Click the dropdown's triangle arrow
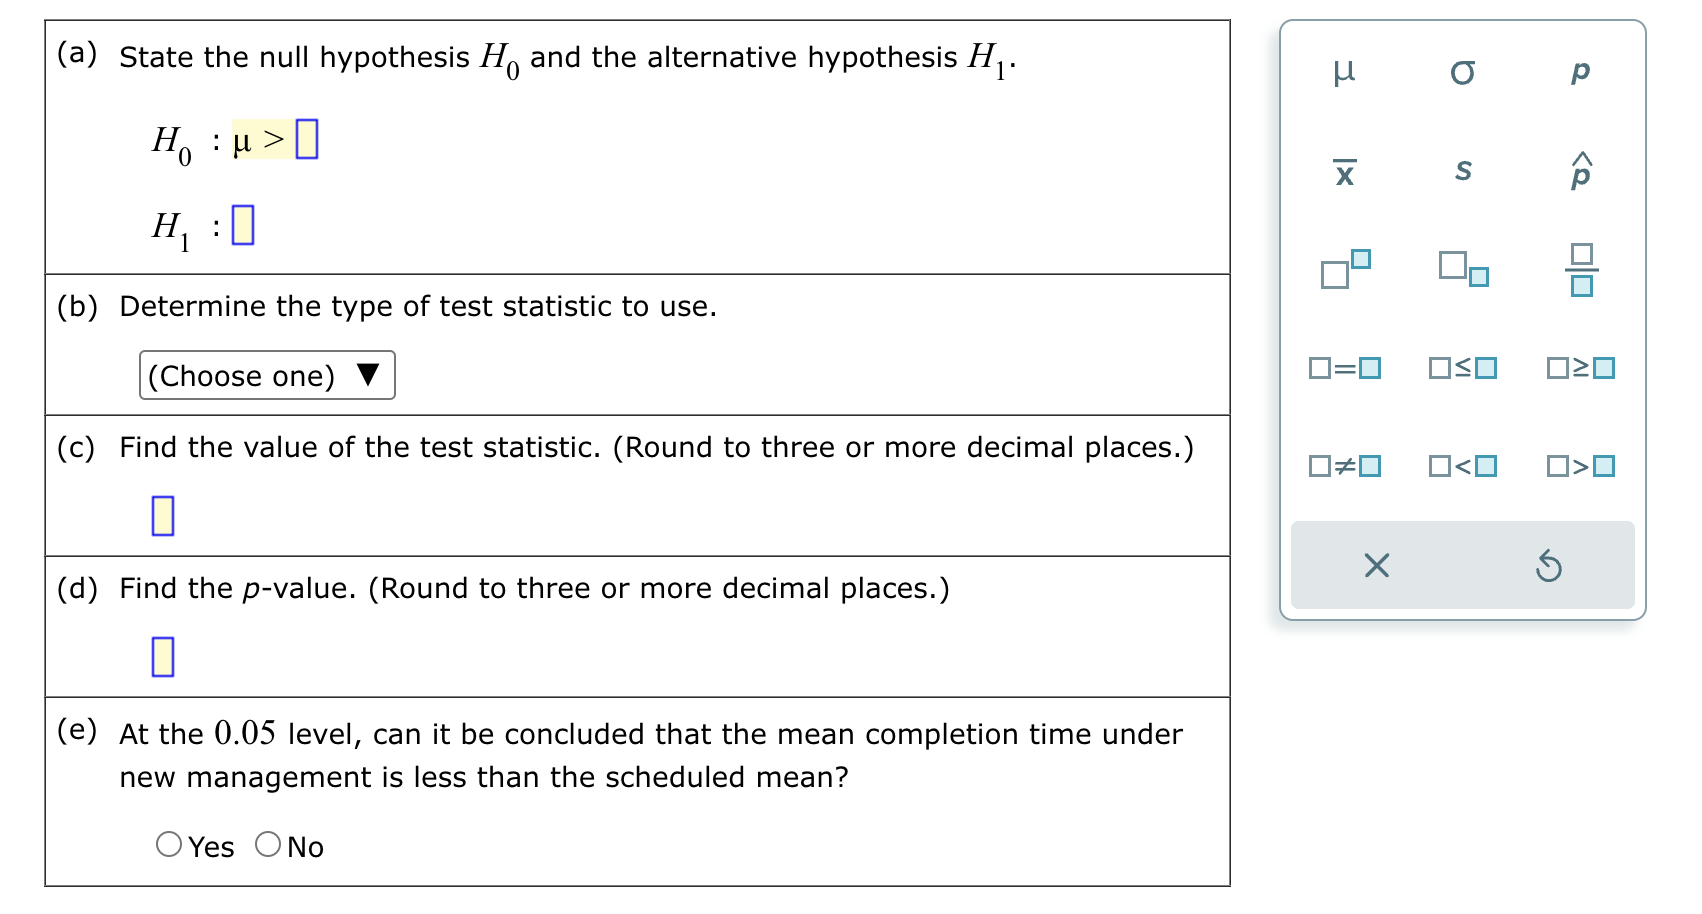The height and width of the screenshot is (914, 1702). click(x=370, y=375)
